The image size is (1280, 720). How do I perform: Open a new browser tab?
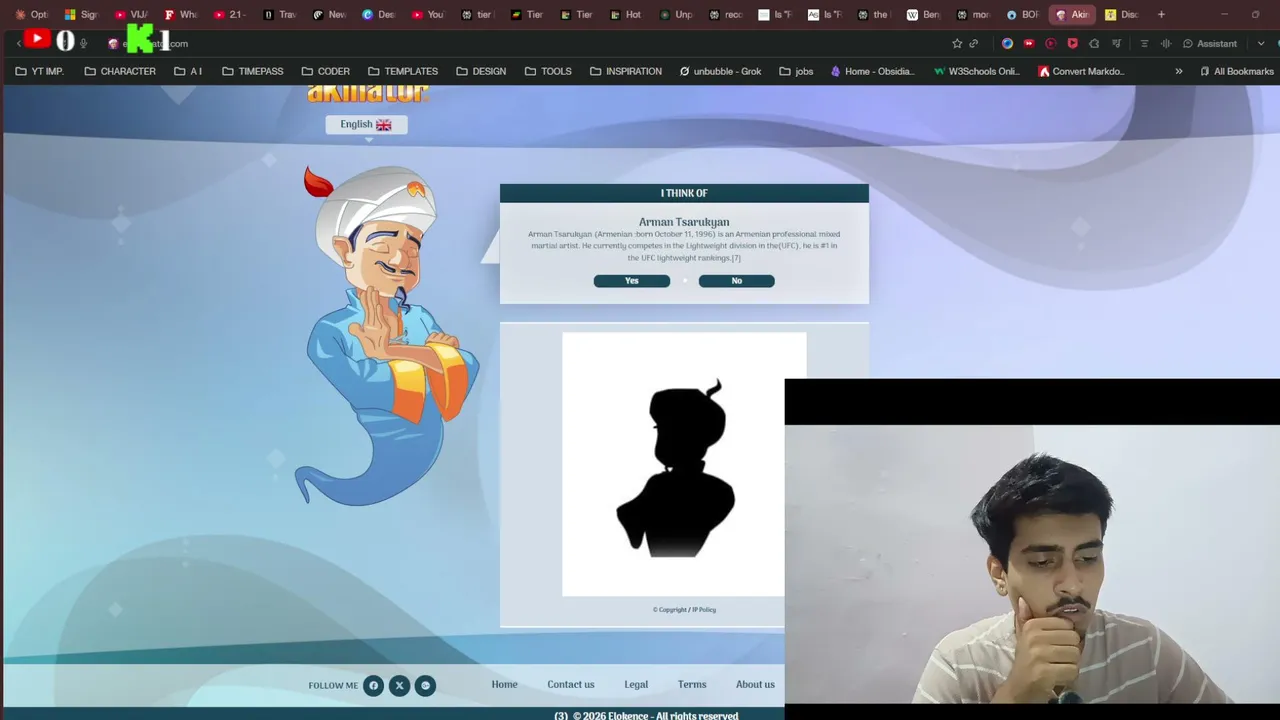point(1161,15)
